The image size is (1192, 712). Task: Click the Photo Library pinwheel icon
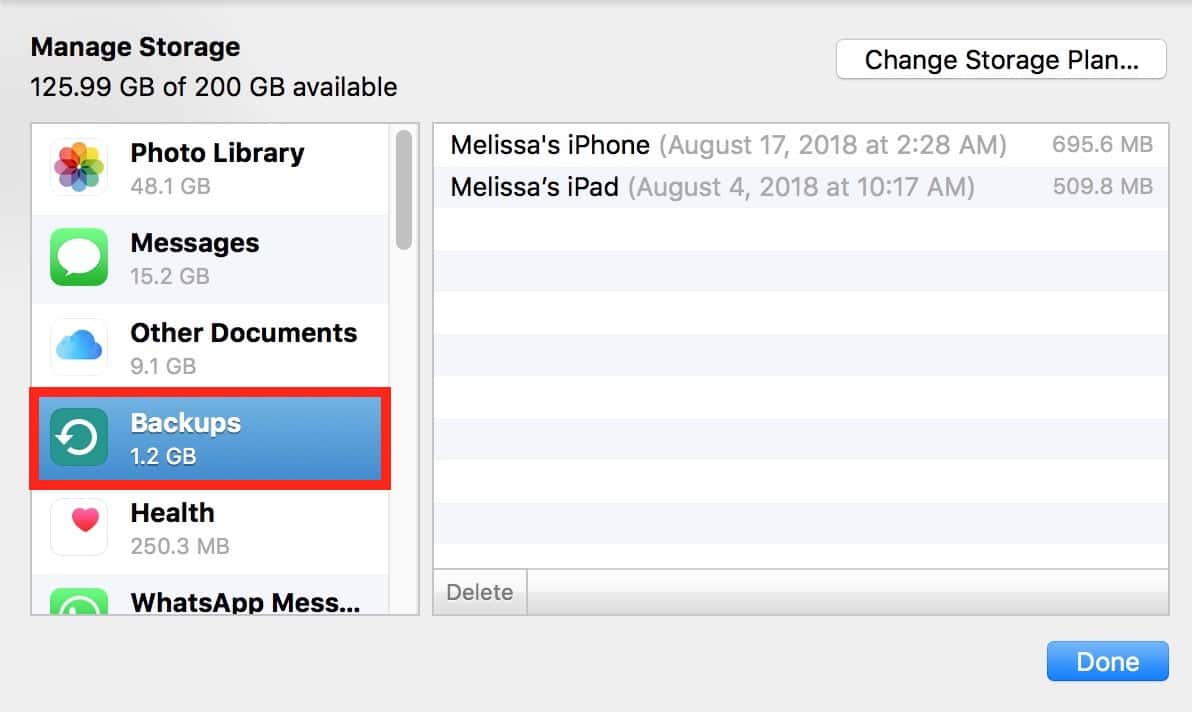click(79, 168)
